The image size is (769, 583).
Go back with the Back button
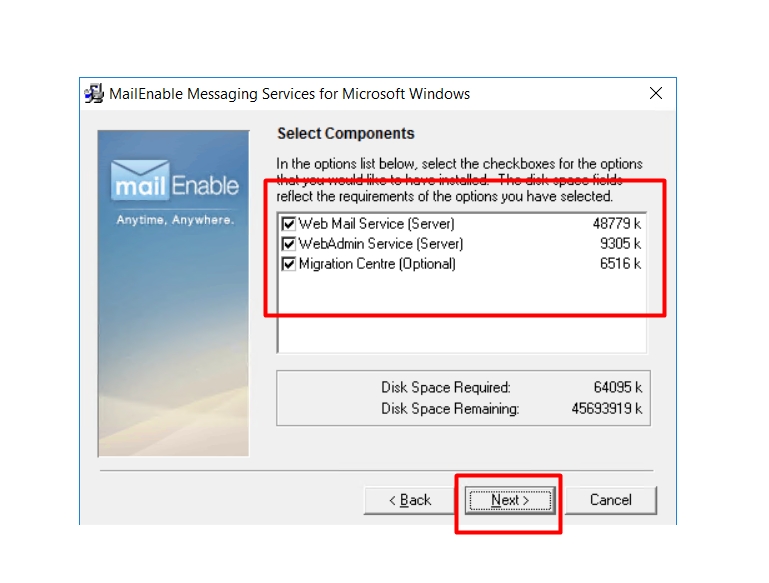(x=411, y=500)
